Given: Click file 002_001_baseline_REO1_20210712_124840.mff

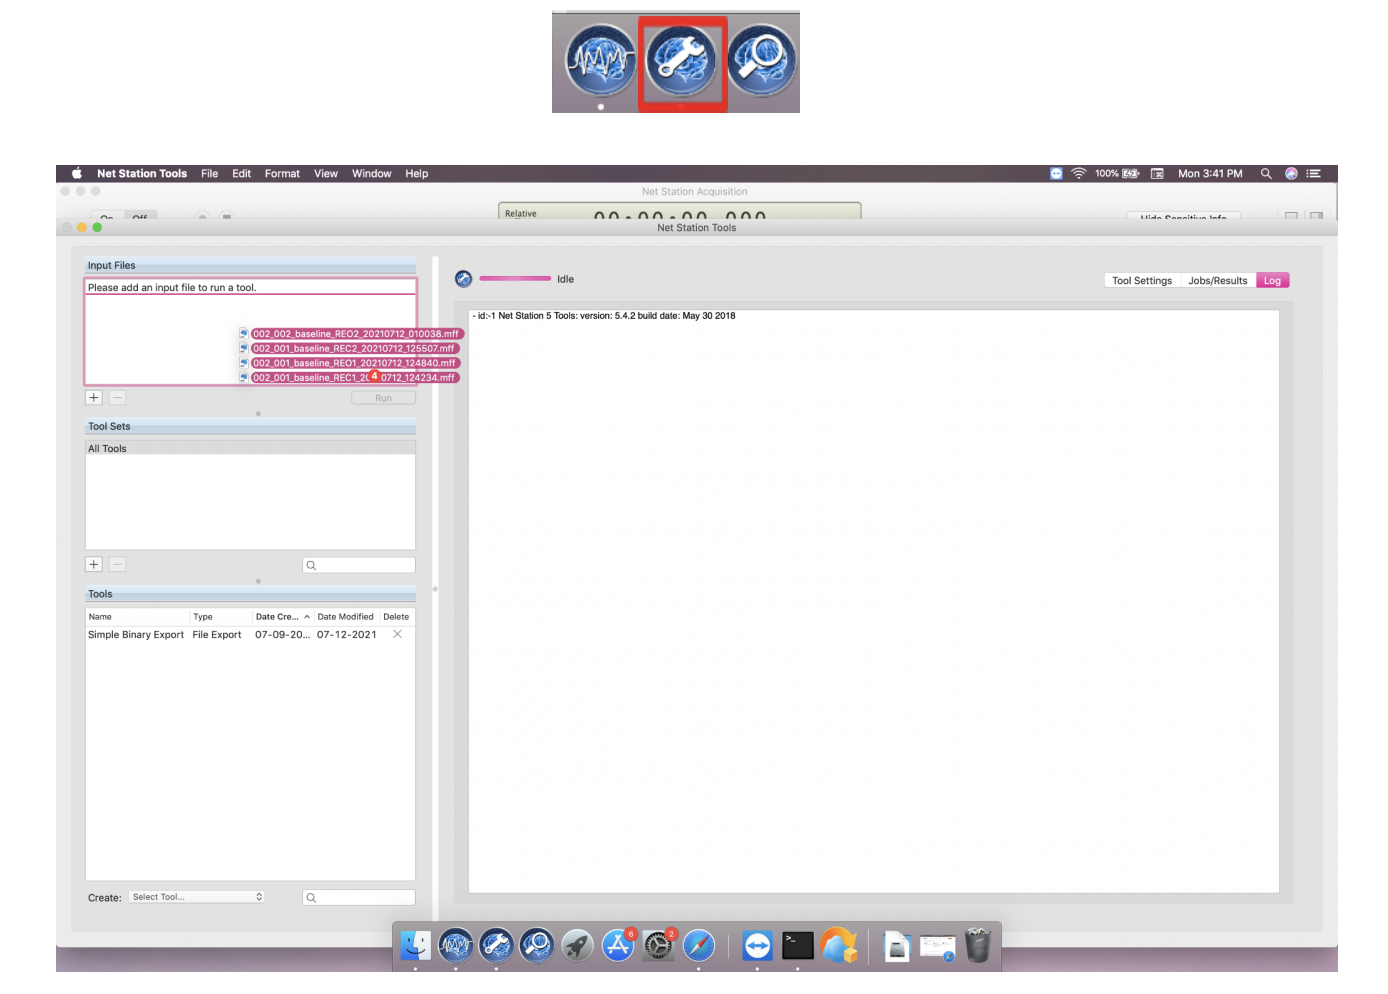Looking at the screenshot, I should tap(354, 363).
